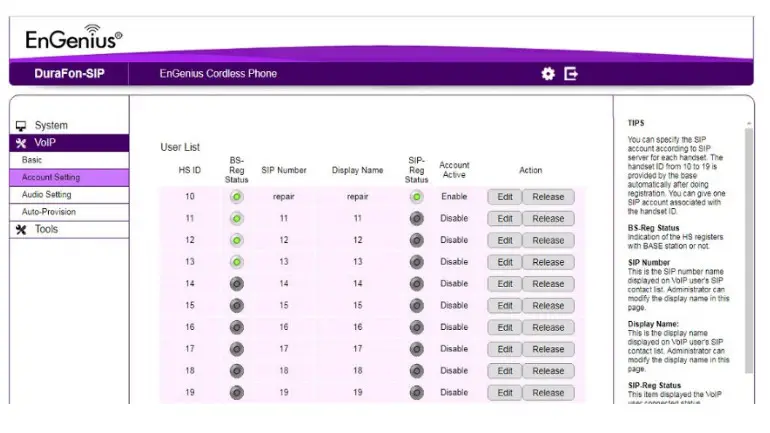Edit the account for HS 18
770x433 pixels.
click(504, 371)
